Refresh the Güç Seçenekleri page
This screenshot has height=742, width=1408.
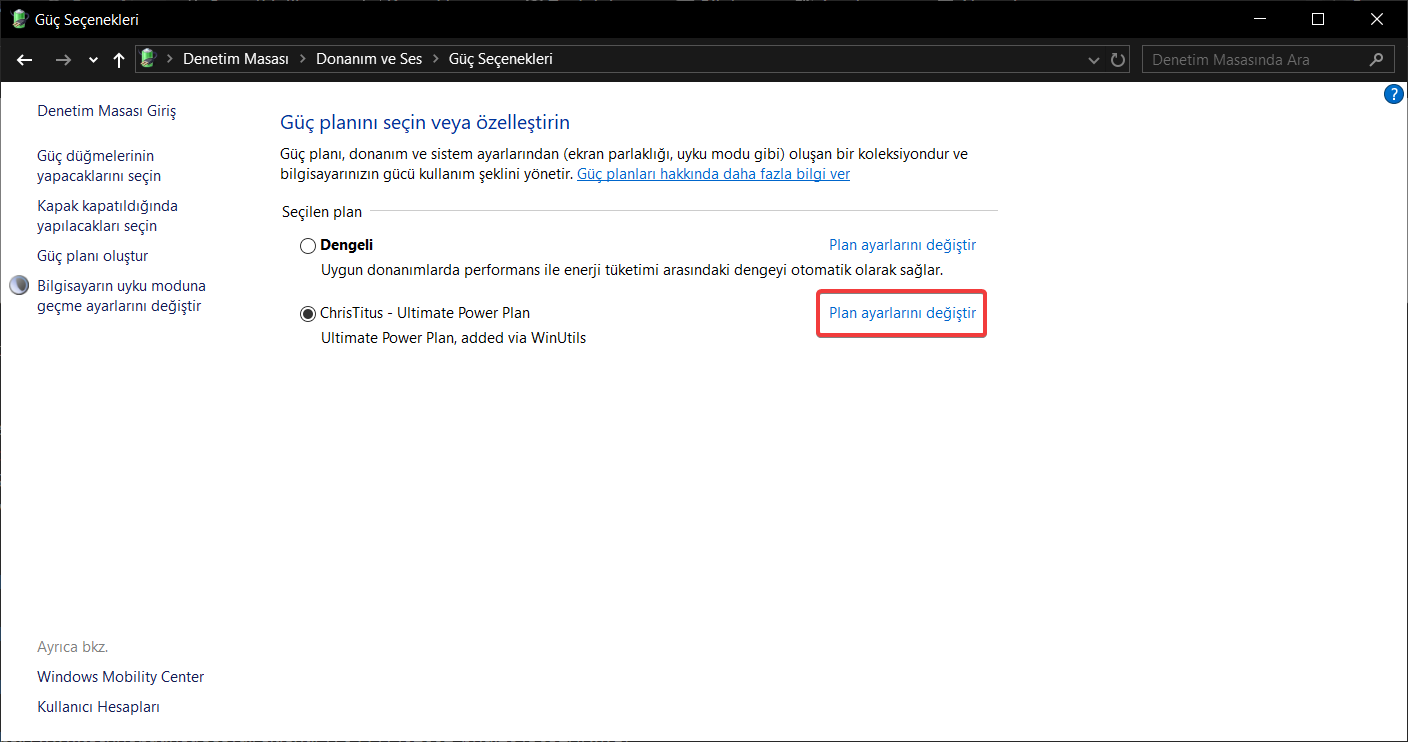coord(1119,60)
